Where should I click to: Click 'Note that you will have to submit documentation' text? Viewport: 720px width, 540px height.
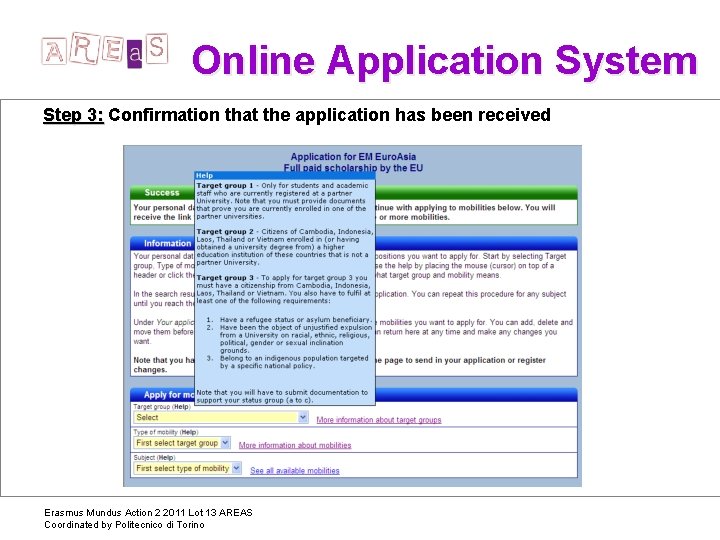[282, 396]
